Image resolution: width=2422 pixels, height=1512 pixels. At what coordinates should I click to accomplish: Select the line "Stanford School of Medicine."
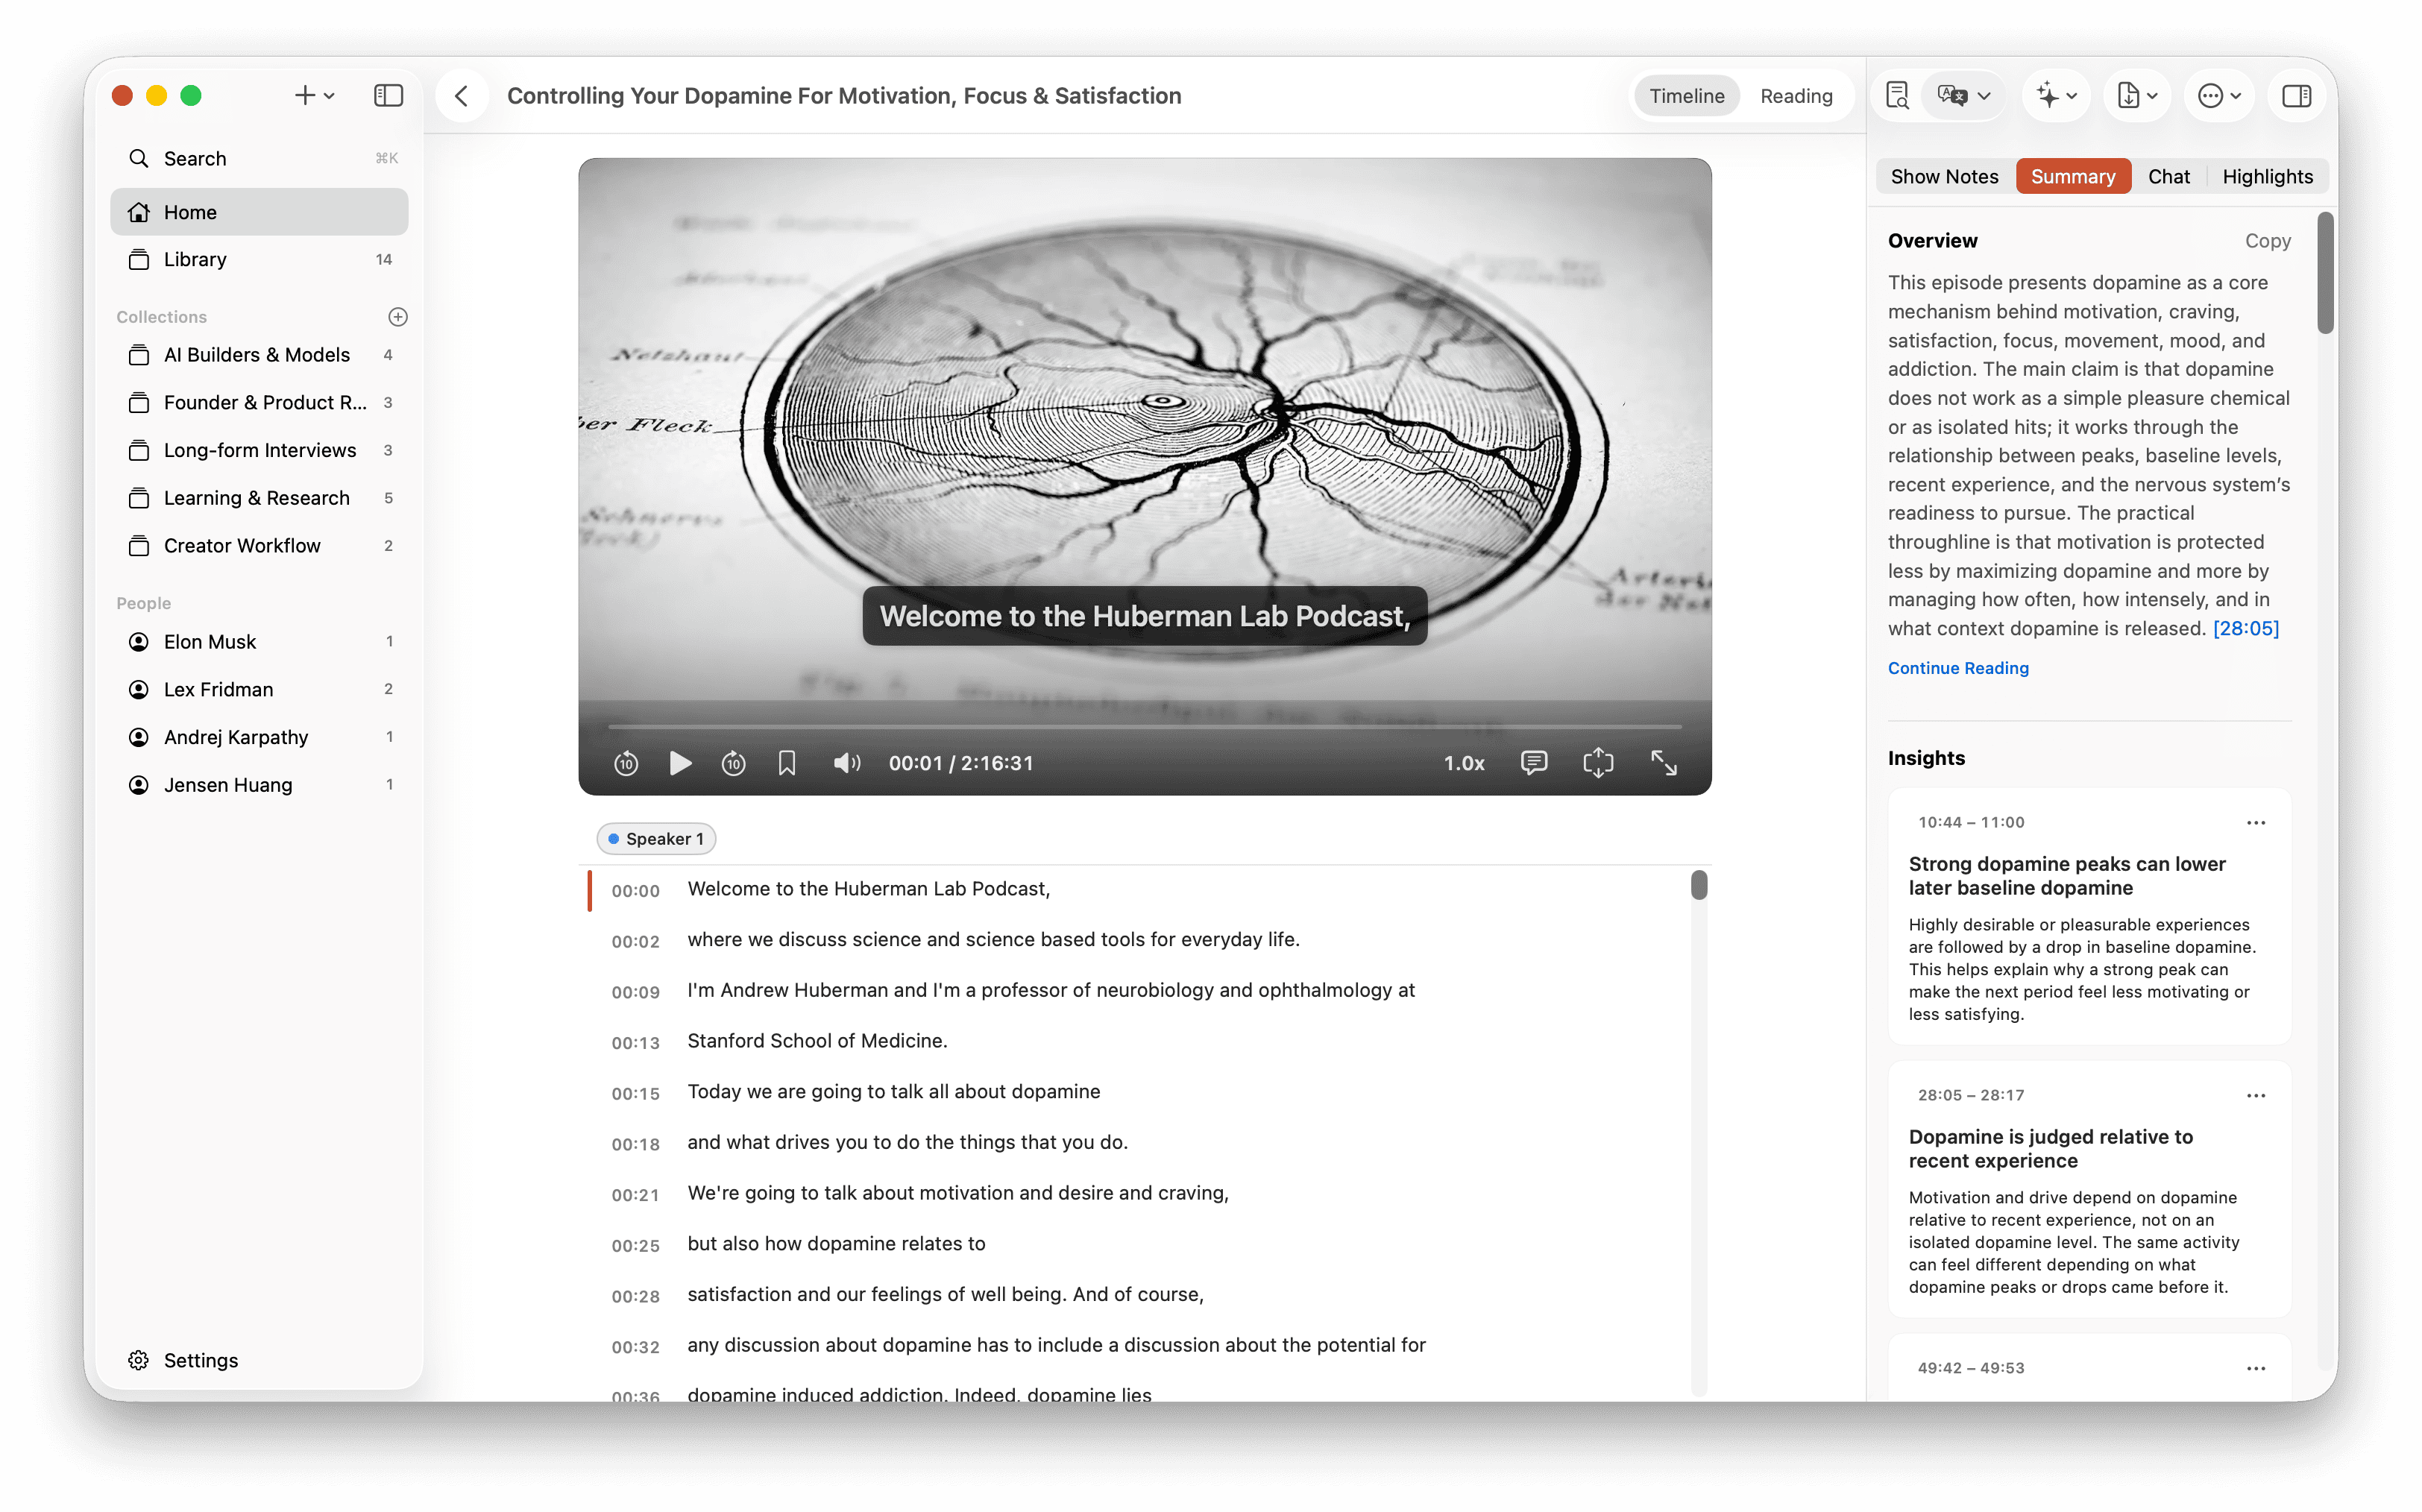click(817, 1041)
